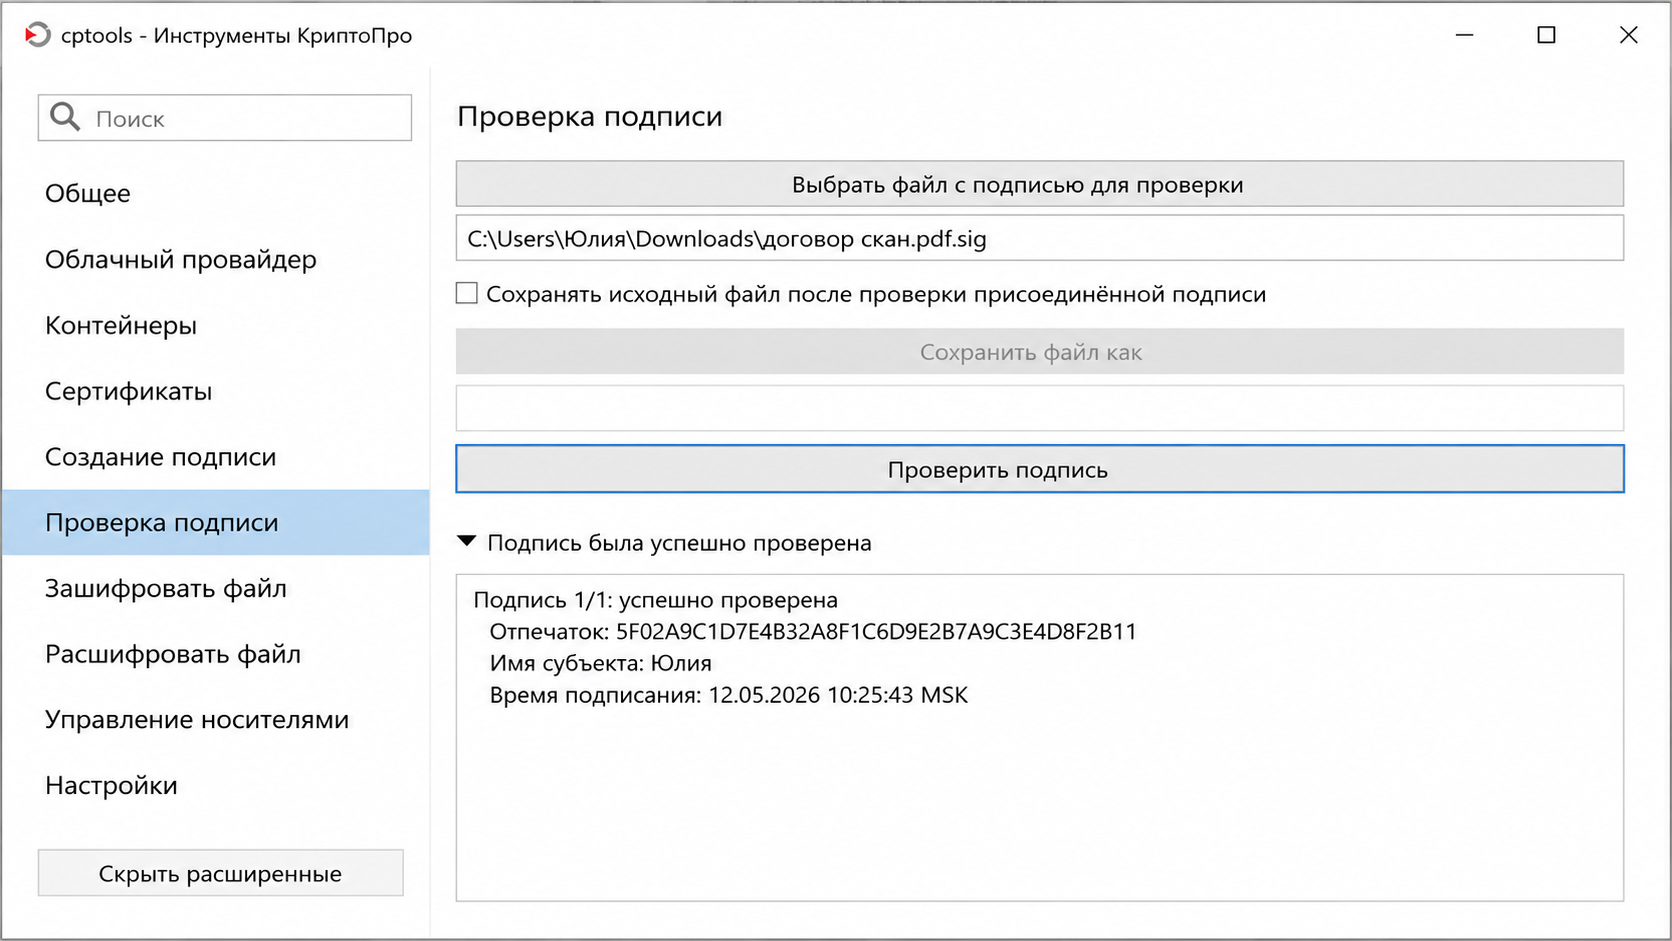The height and width of the screenshot is (941, 1672).
Task: Click the empty save-path field
Action: (x=1040, y=408)
